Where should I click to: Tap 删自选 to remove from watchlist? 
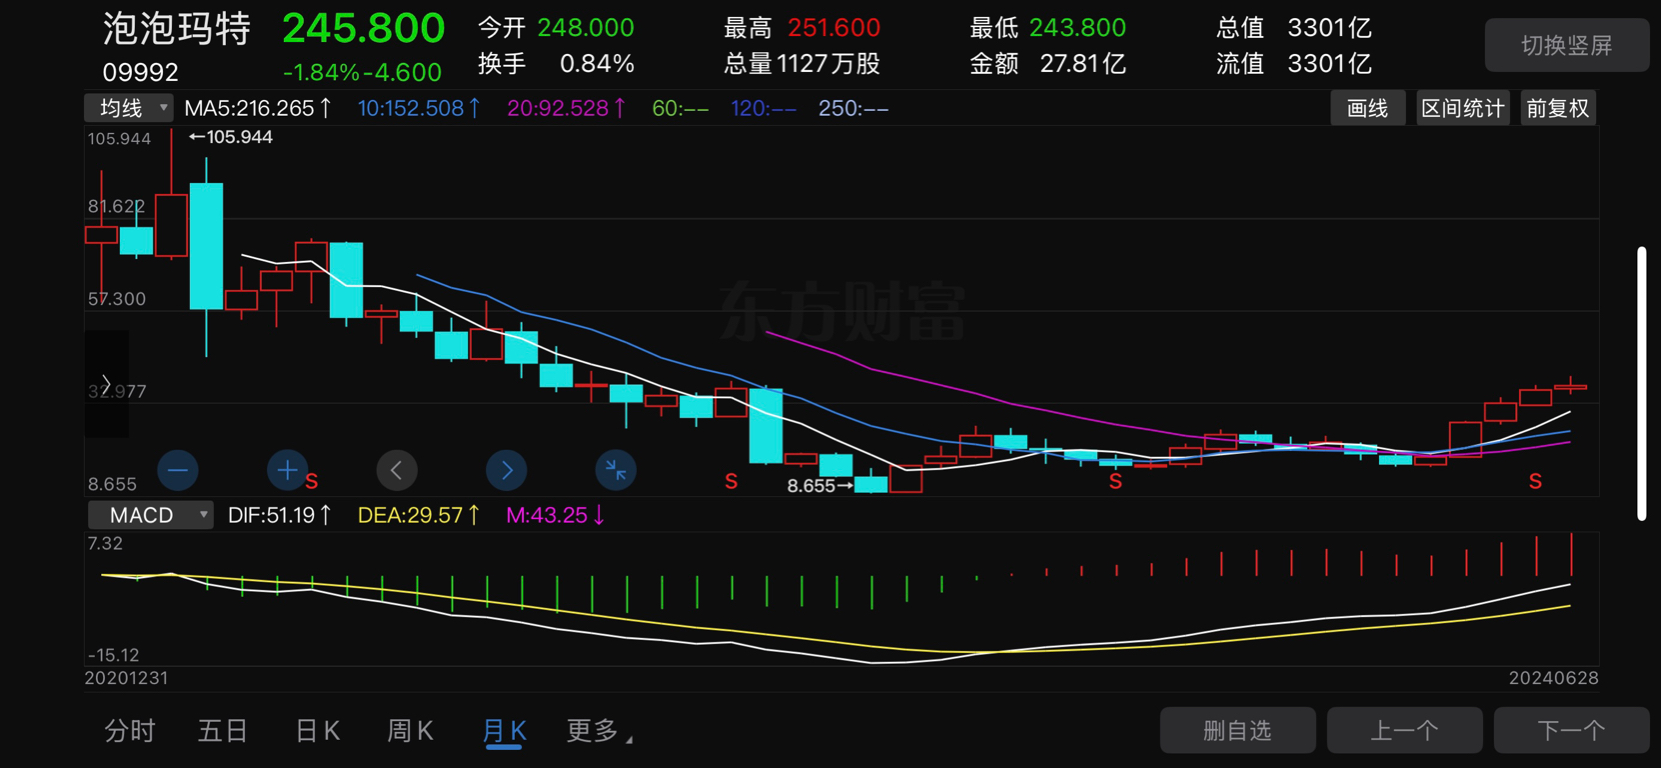[1238, 730]
